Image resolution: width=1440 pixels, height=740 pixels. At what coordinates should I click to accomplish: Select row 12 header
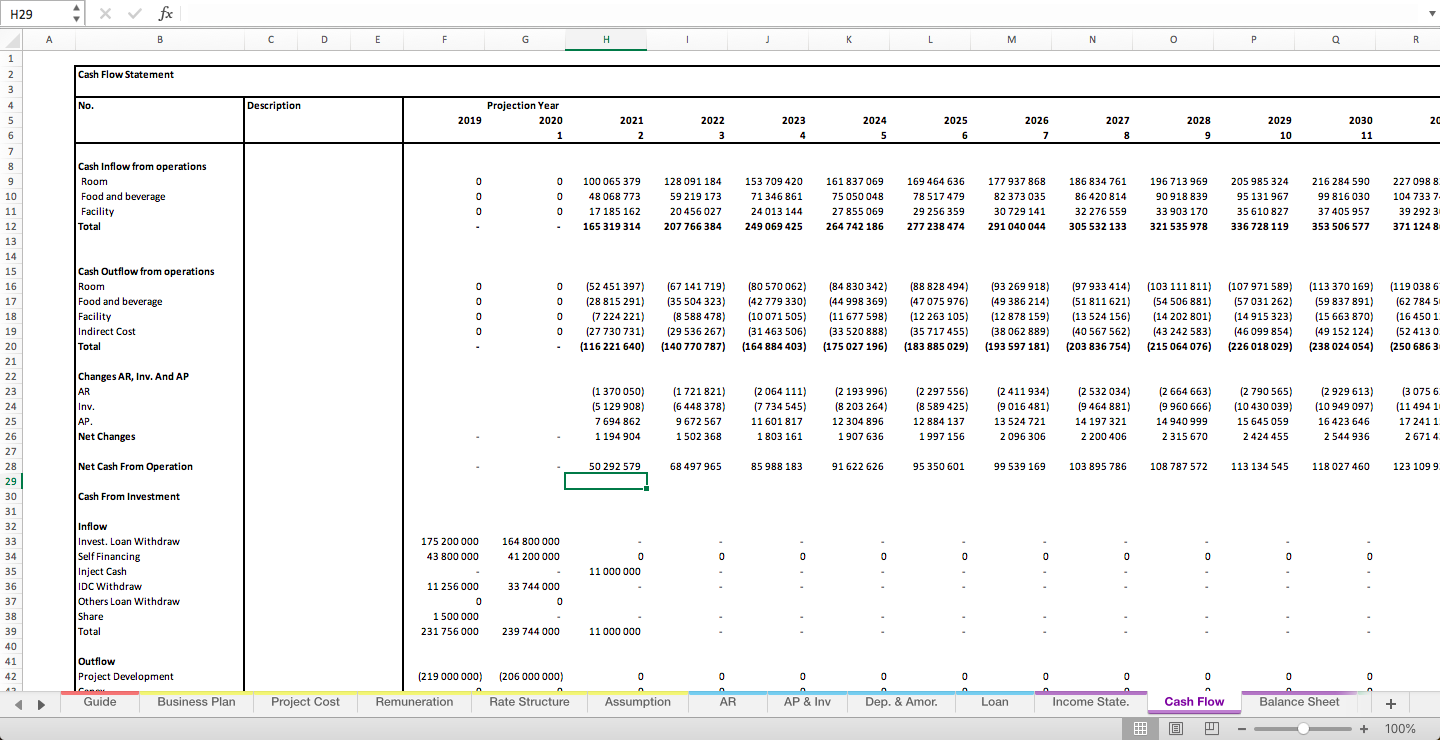[x=11, y=226]
